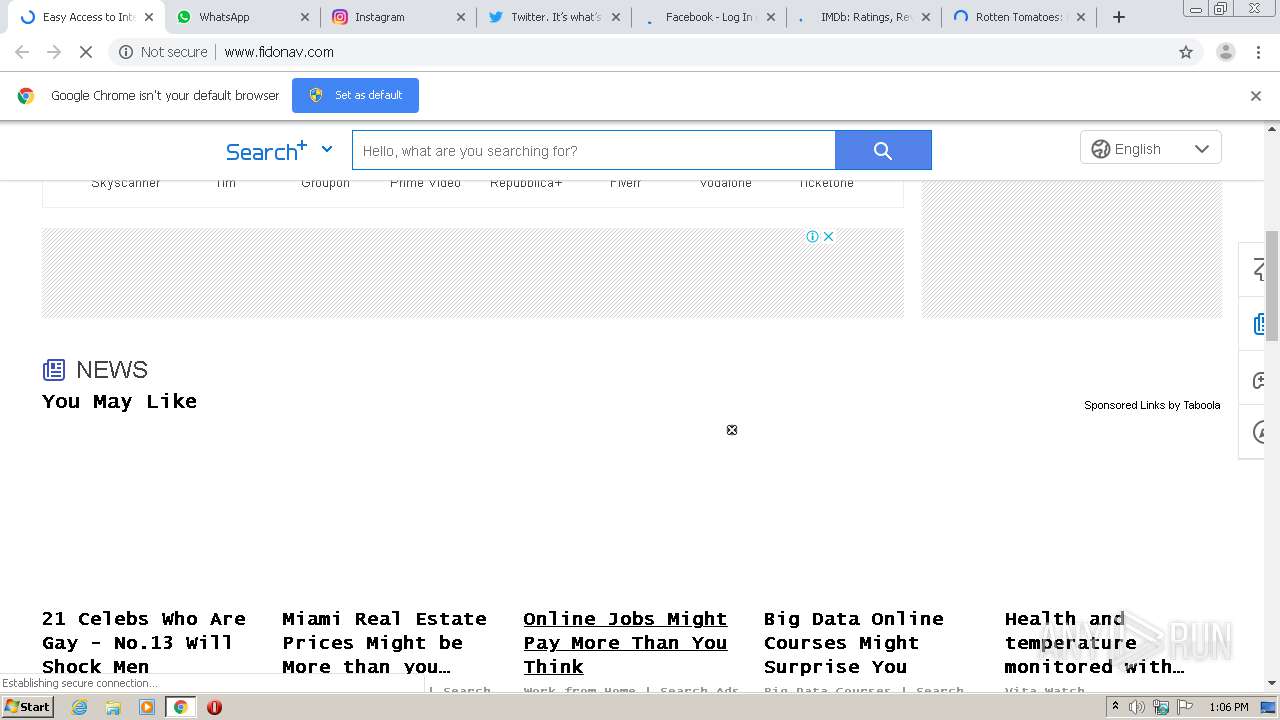
Task: Open Chrome's three-dot menu
Action: point(1259,52)
